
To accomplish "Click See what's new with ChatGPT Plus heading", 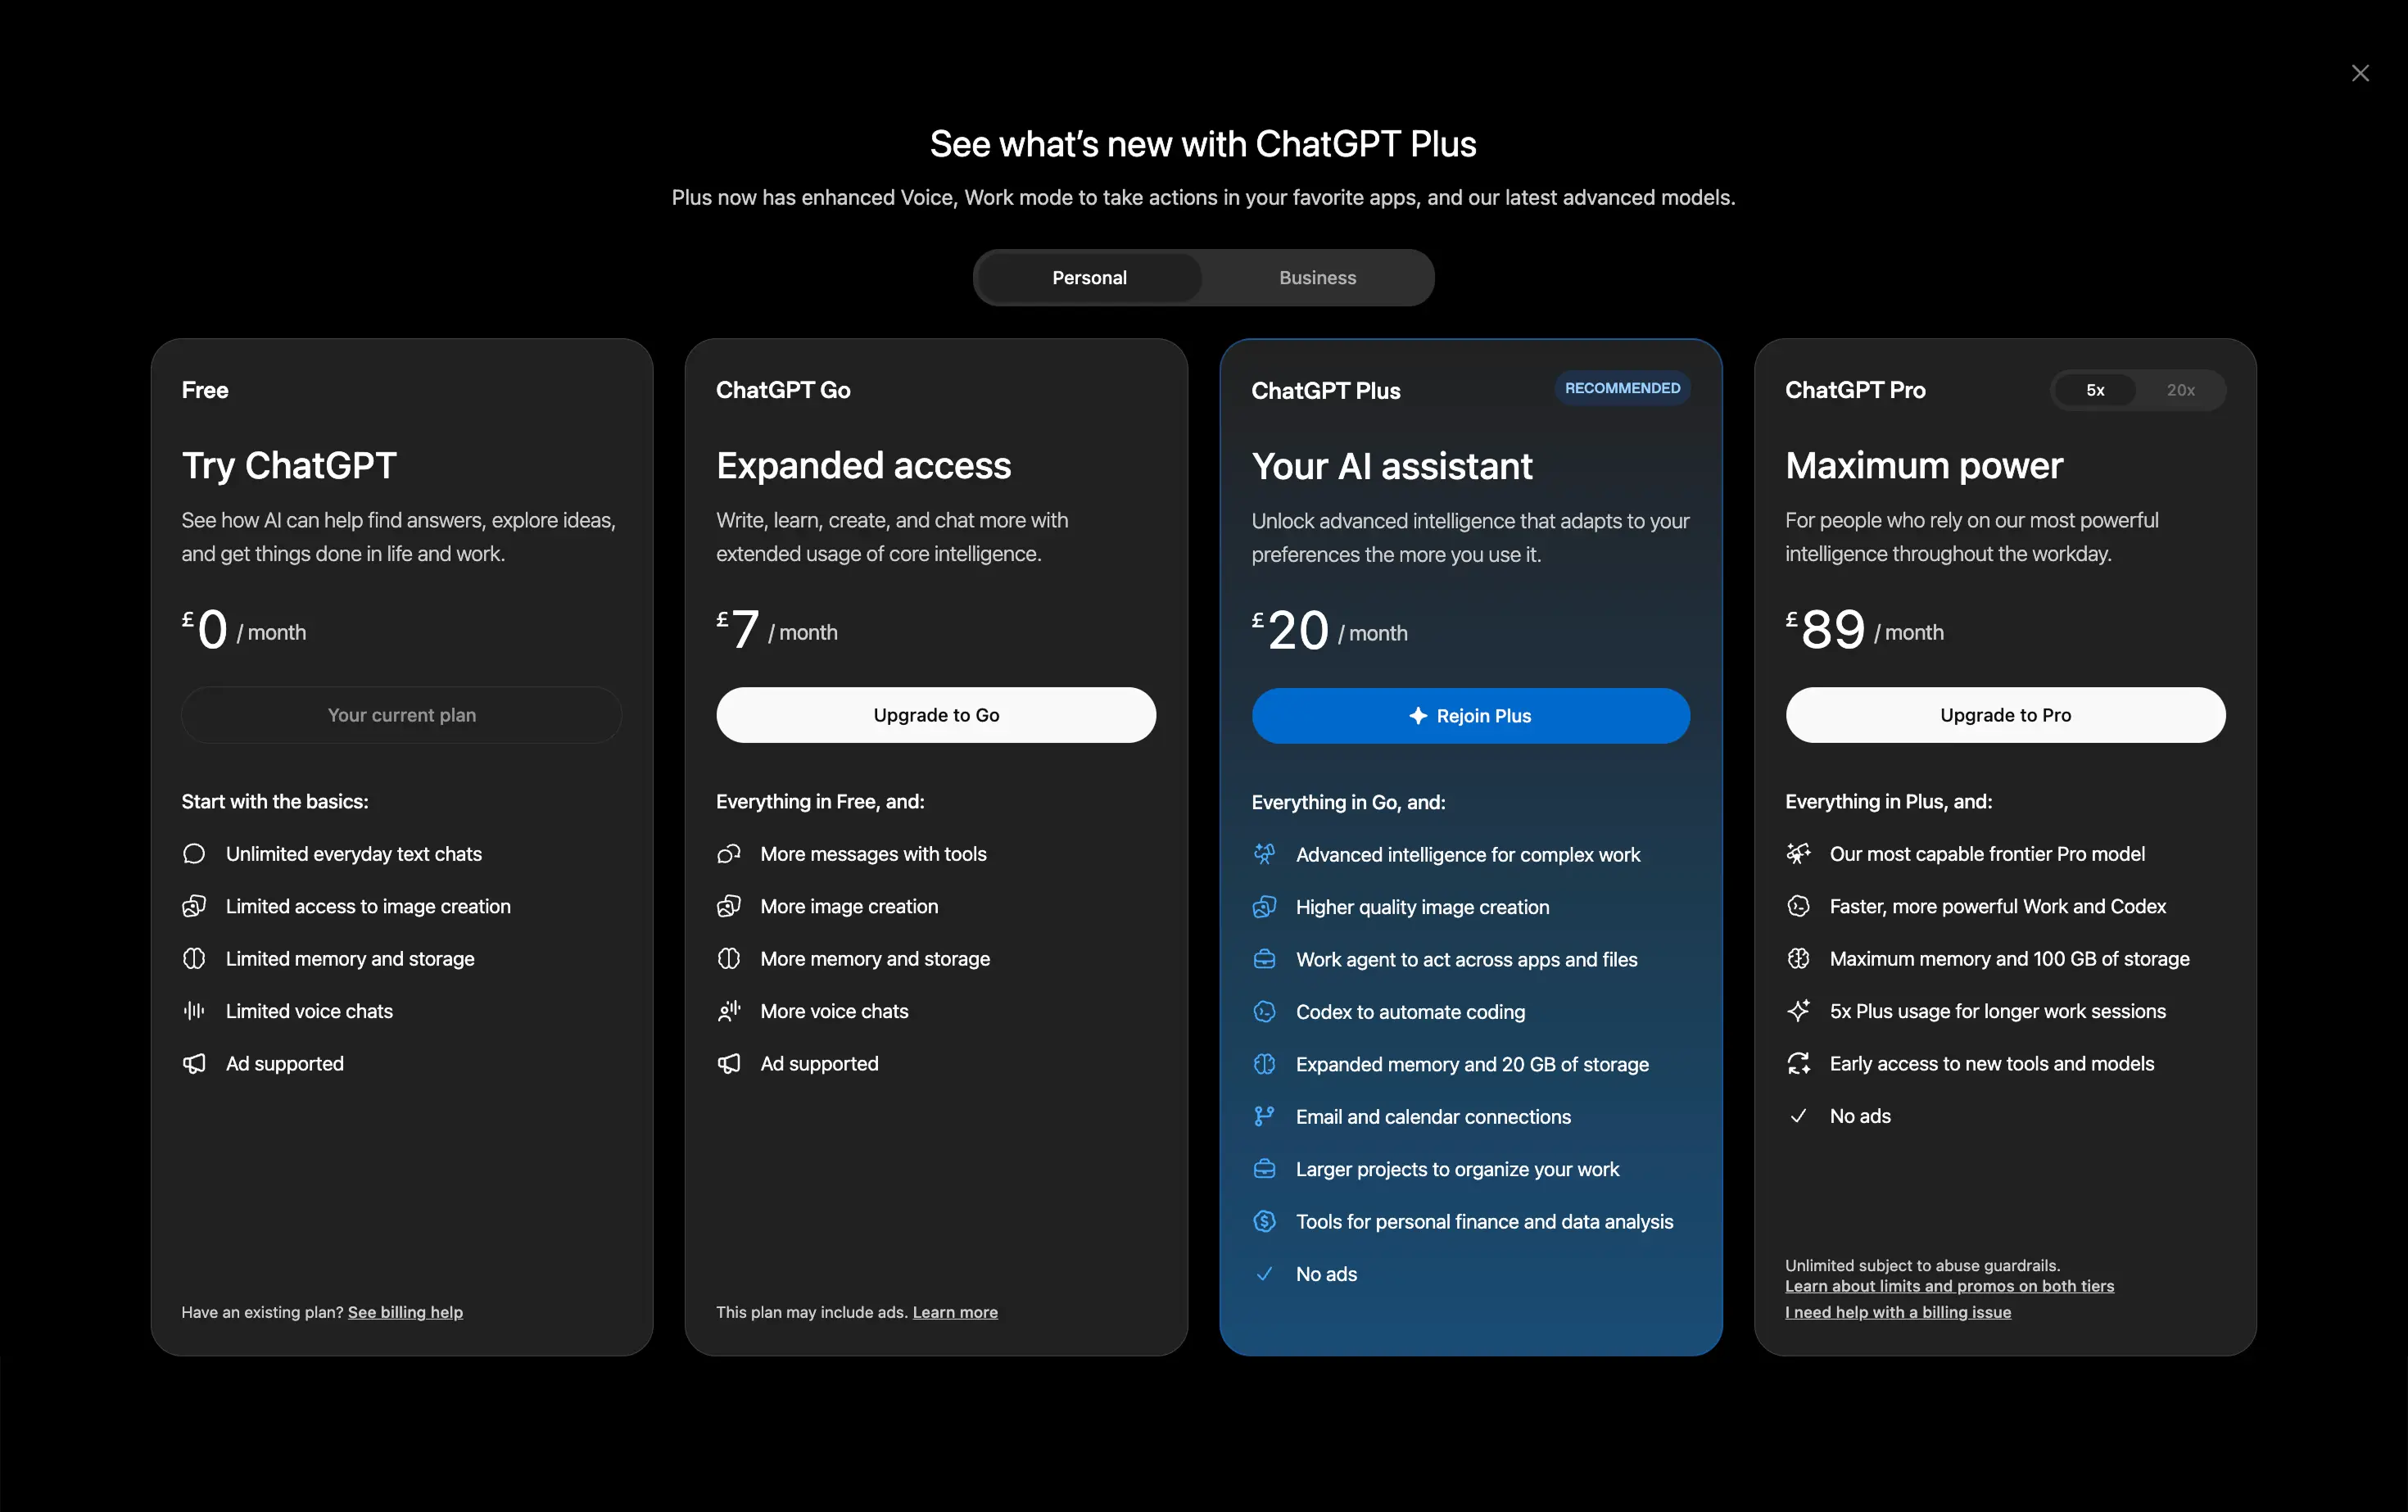I will click(x=1203, y=144).
